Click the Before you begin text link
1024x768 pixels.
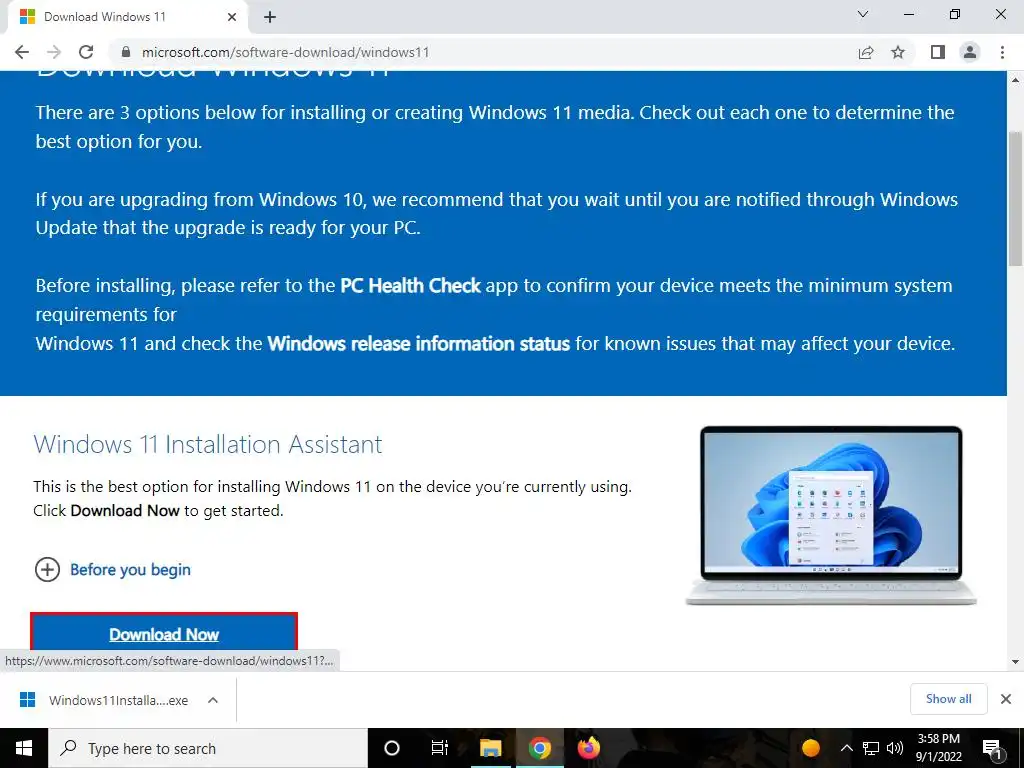(x=130, y=569)
